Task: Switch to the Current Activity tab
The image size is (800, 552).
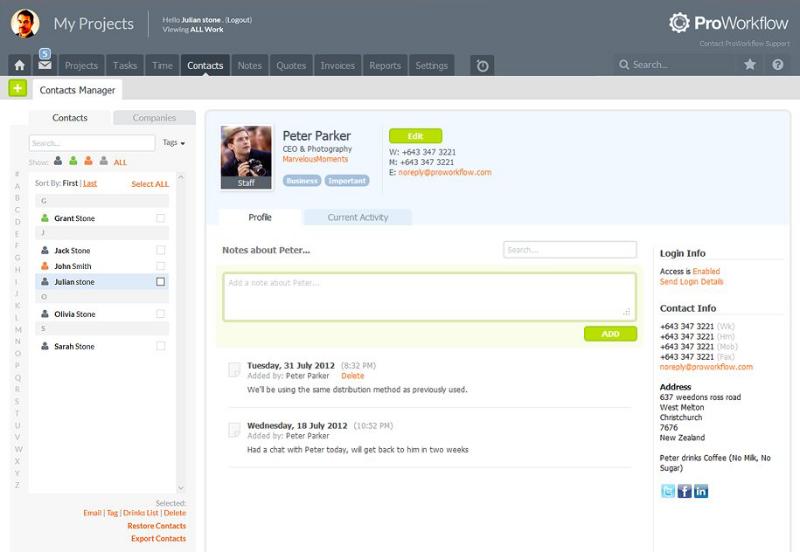Action: click(358, 217)
